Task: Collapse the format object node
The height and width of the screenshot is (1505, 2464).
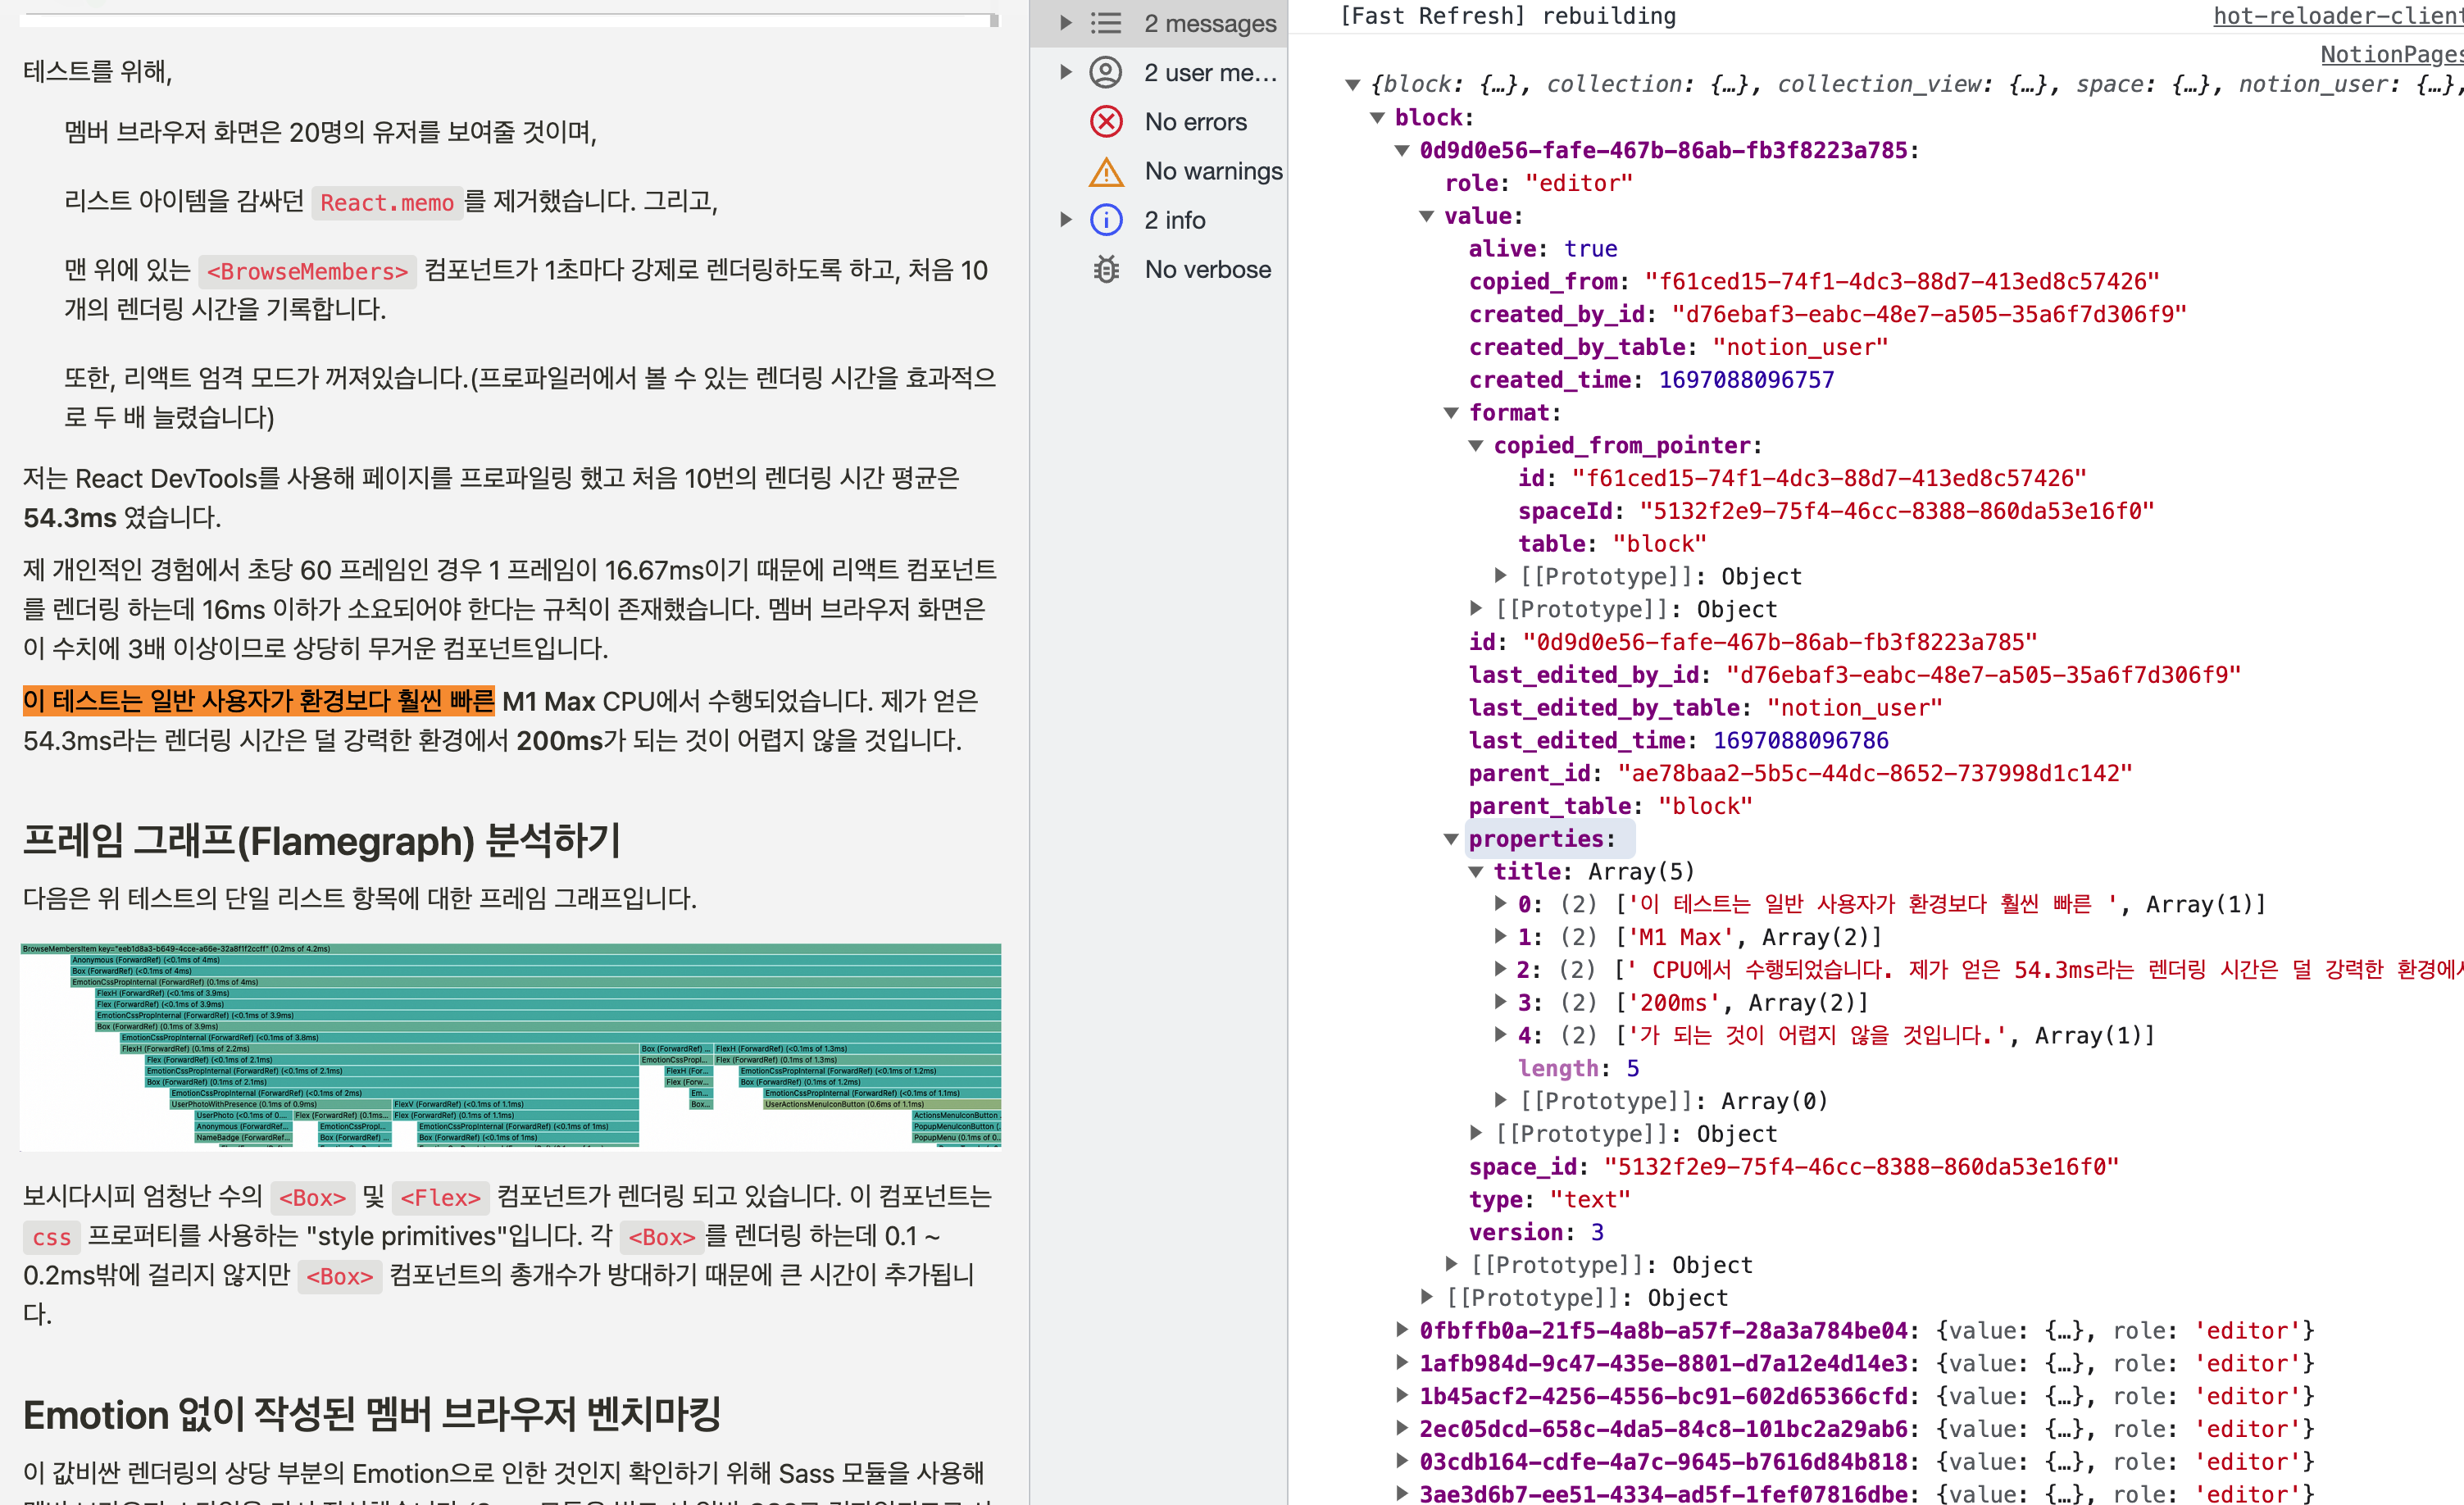Action: 1451,413
